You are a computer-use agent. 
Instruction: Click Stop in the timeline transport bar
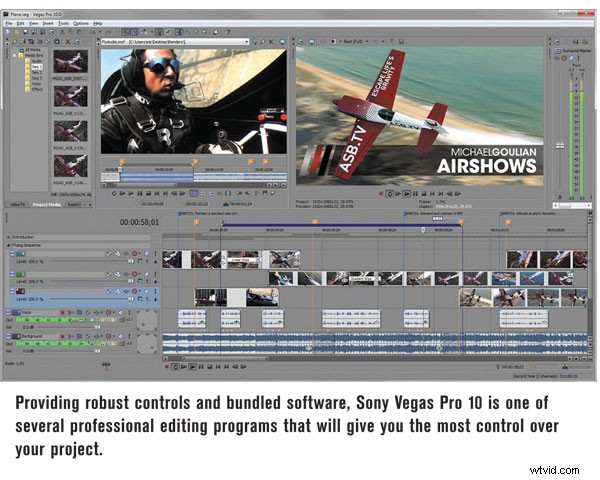[x=209, y=367]
